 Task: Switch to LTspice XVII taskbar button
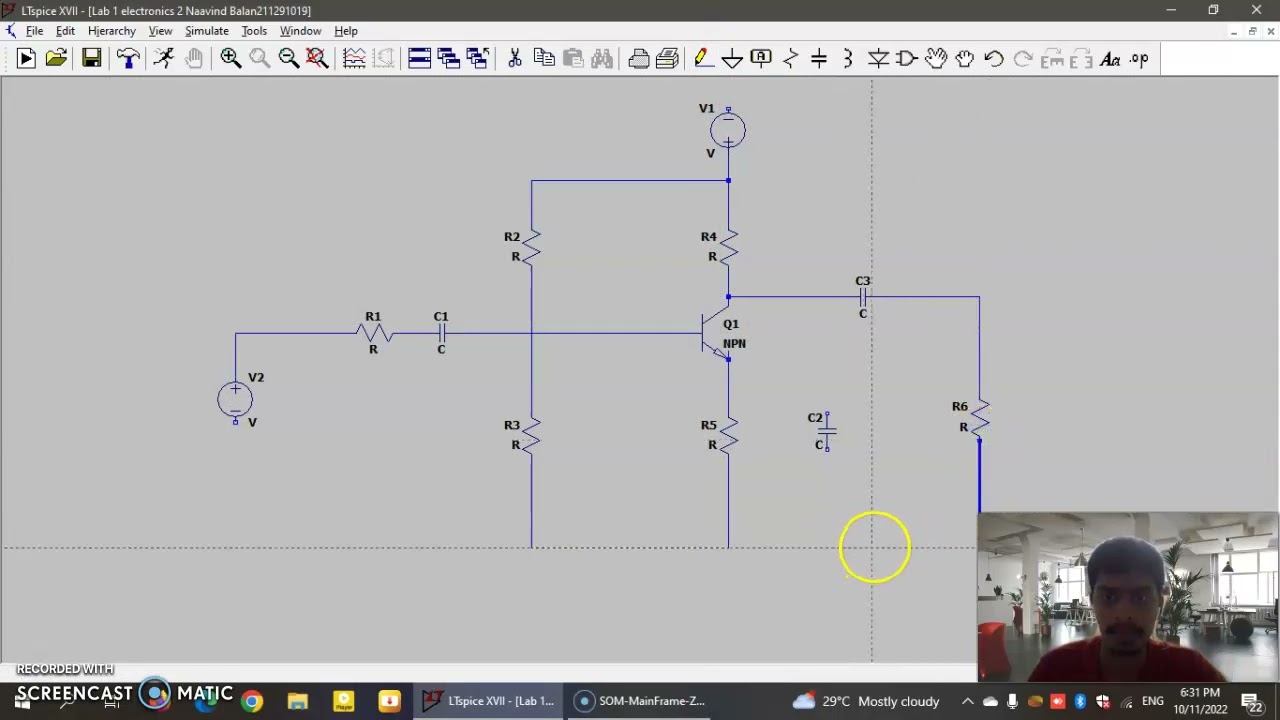click(488, 701)
